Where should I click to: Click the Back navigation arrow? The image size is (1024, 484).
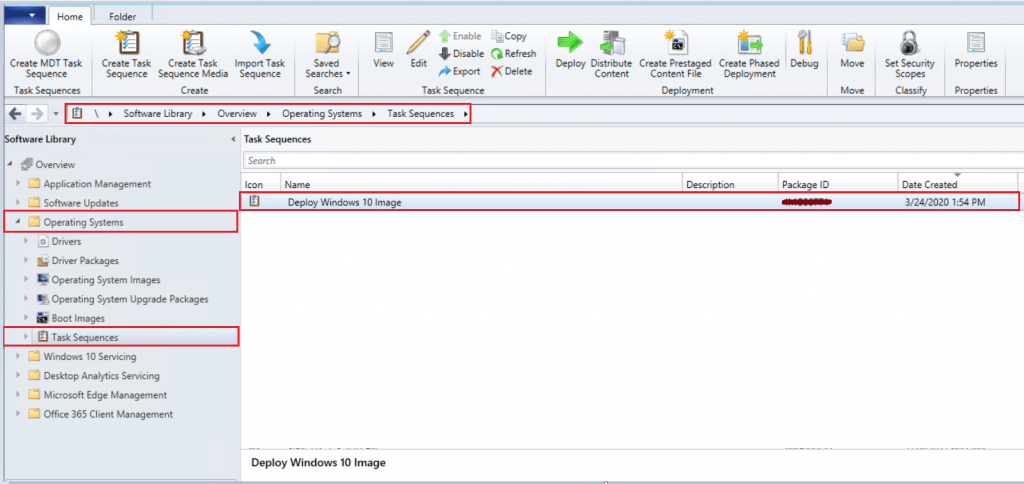14,114
